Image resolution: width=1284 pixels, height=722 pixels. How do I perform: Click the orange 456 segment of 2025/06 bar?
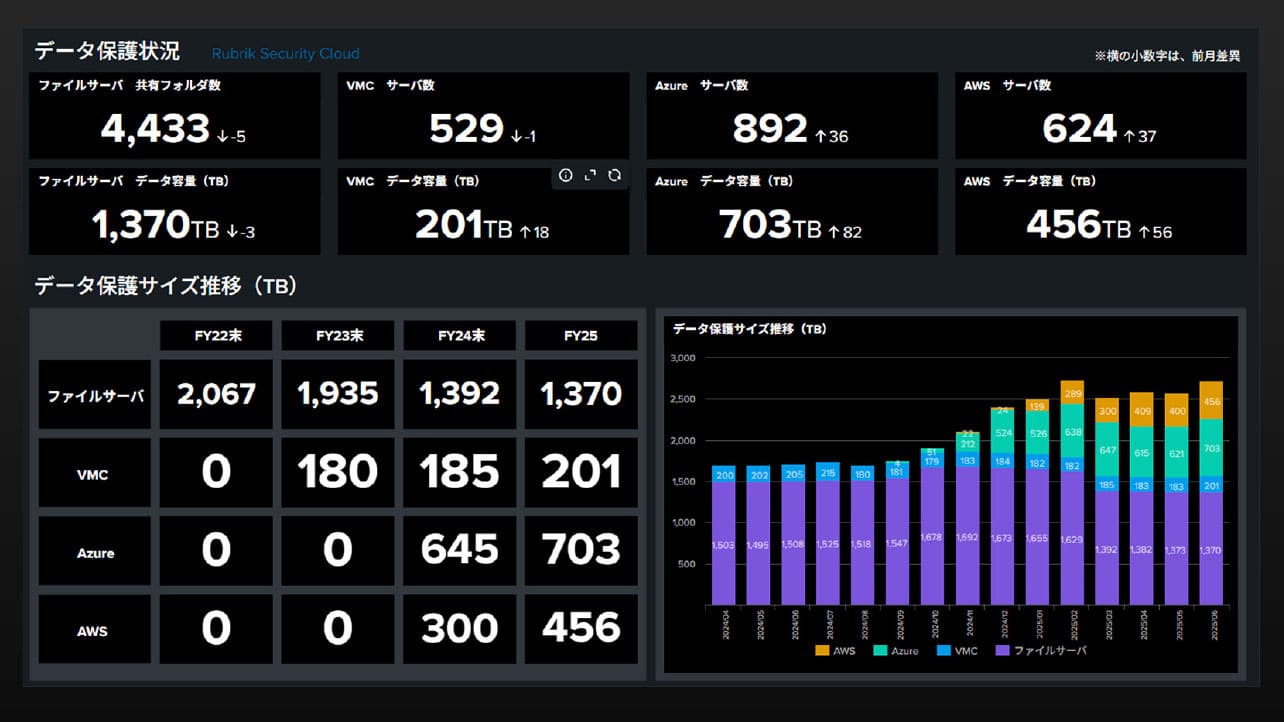[1211, 400]
